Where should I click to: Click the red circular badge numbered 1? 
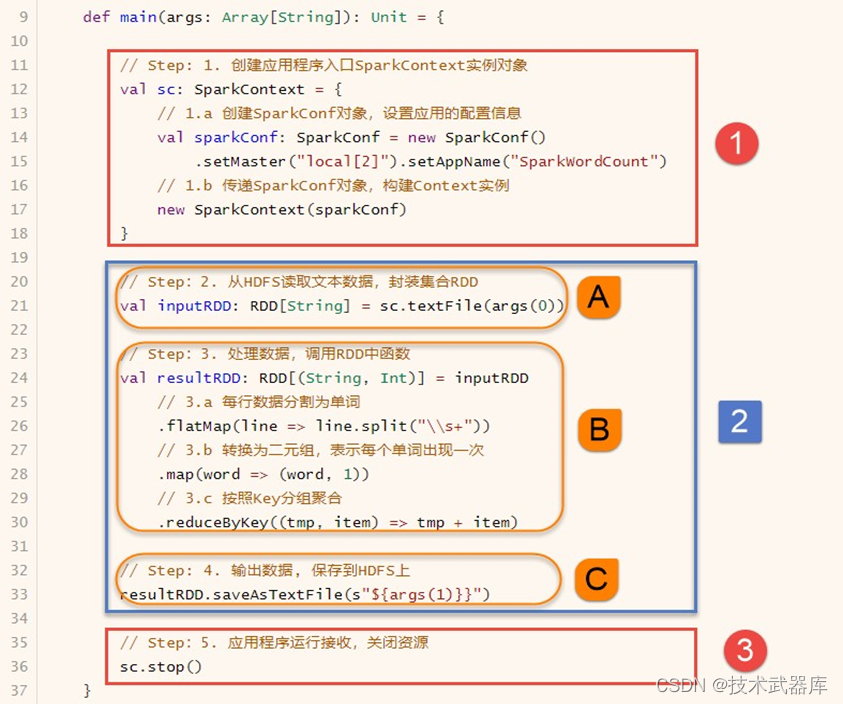point(737,144)
